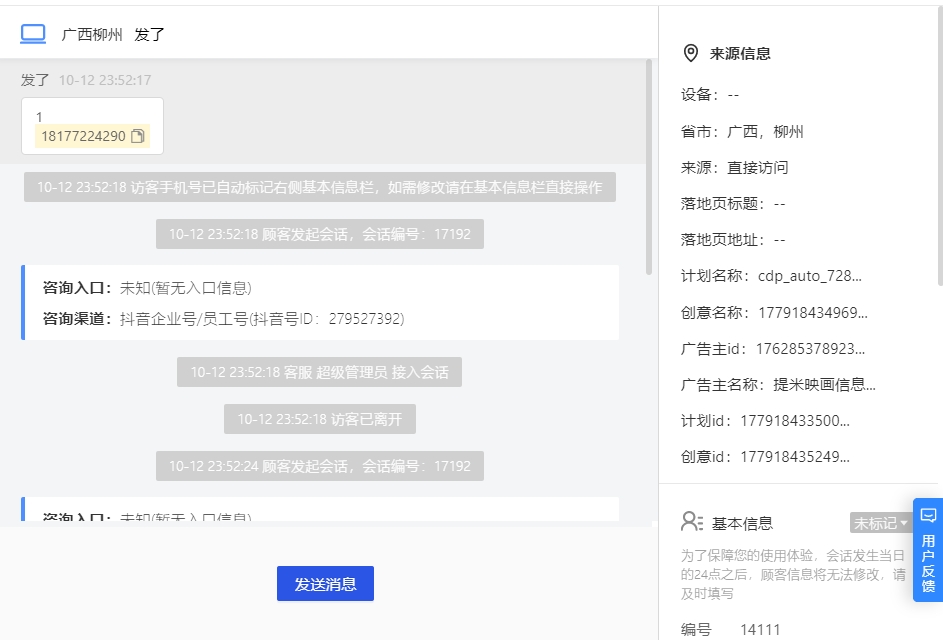Image resolution: width=943 pixels, height=640 pixels.
Task: Click the 计划名称 cdp_auto_728... value
Action: coord(809,276)
